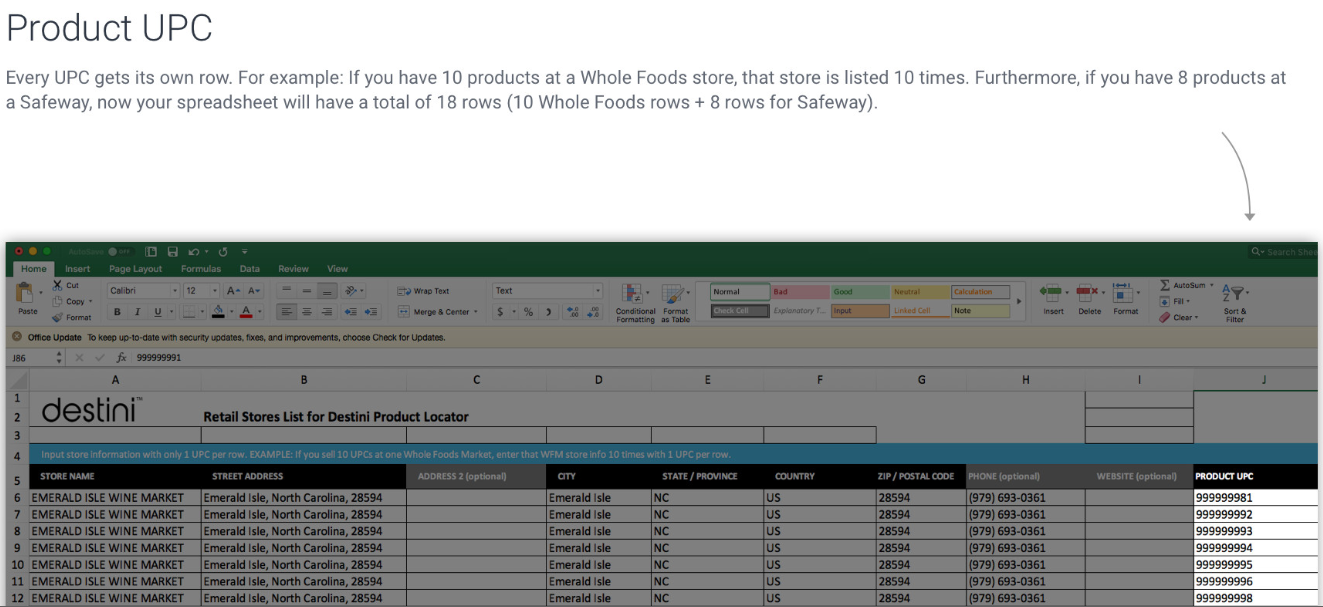Expand the AutoSum dropdown
This screenshot has width=1323, height=607.
point(1212,286)
